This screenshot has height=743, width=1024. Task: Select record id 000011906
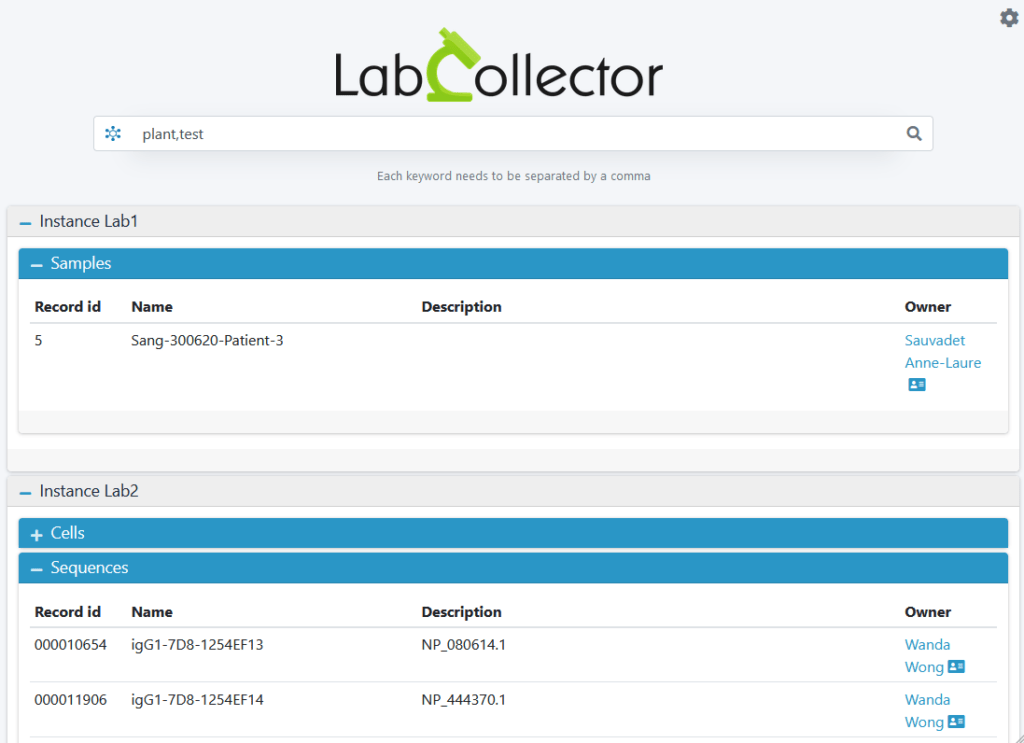pyautogui.click(x=71, y=699)
